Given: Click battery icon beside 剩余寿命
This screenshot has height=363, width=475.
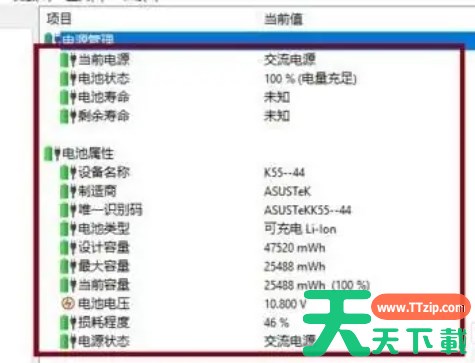Looking at the screenshot, I should 68,116.
